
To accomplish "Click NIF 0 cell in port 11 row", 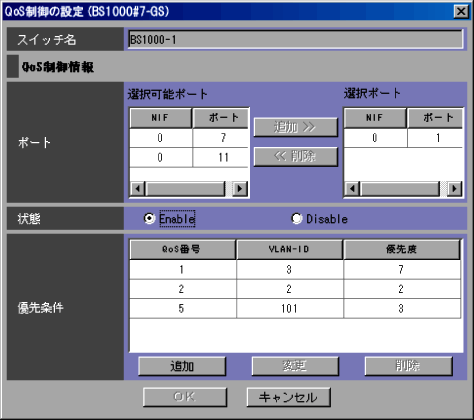I will (x=161, y=157).
